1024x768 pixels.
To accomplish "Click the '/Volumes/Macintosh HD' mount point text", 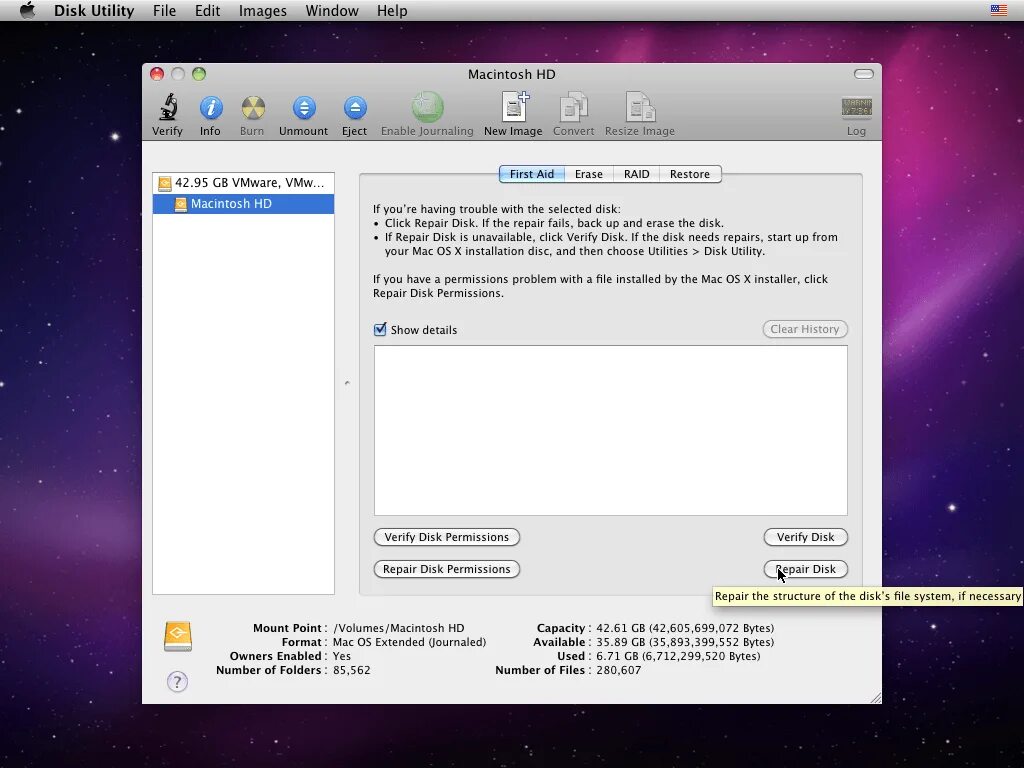I will click(x=398, y=628).
